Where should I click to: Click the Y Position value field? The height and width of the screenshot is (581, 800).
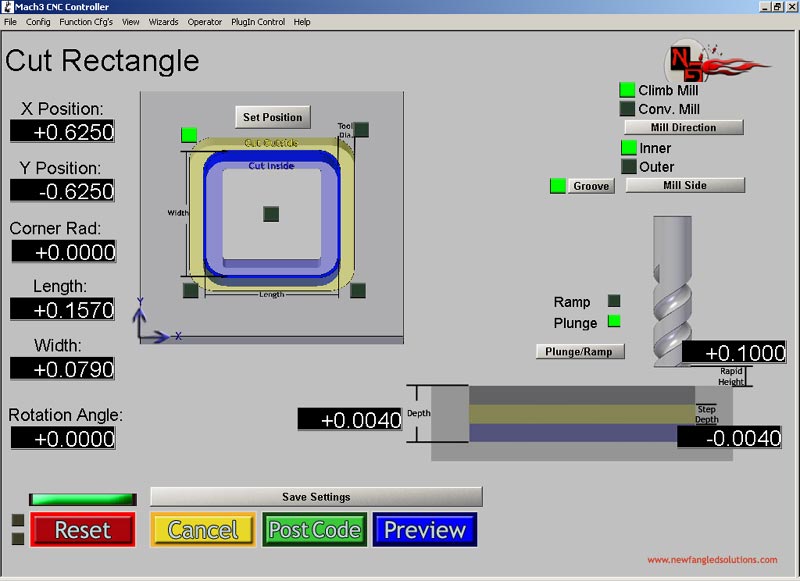point(62,191)
